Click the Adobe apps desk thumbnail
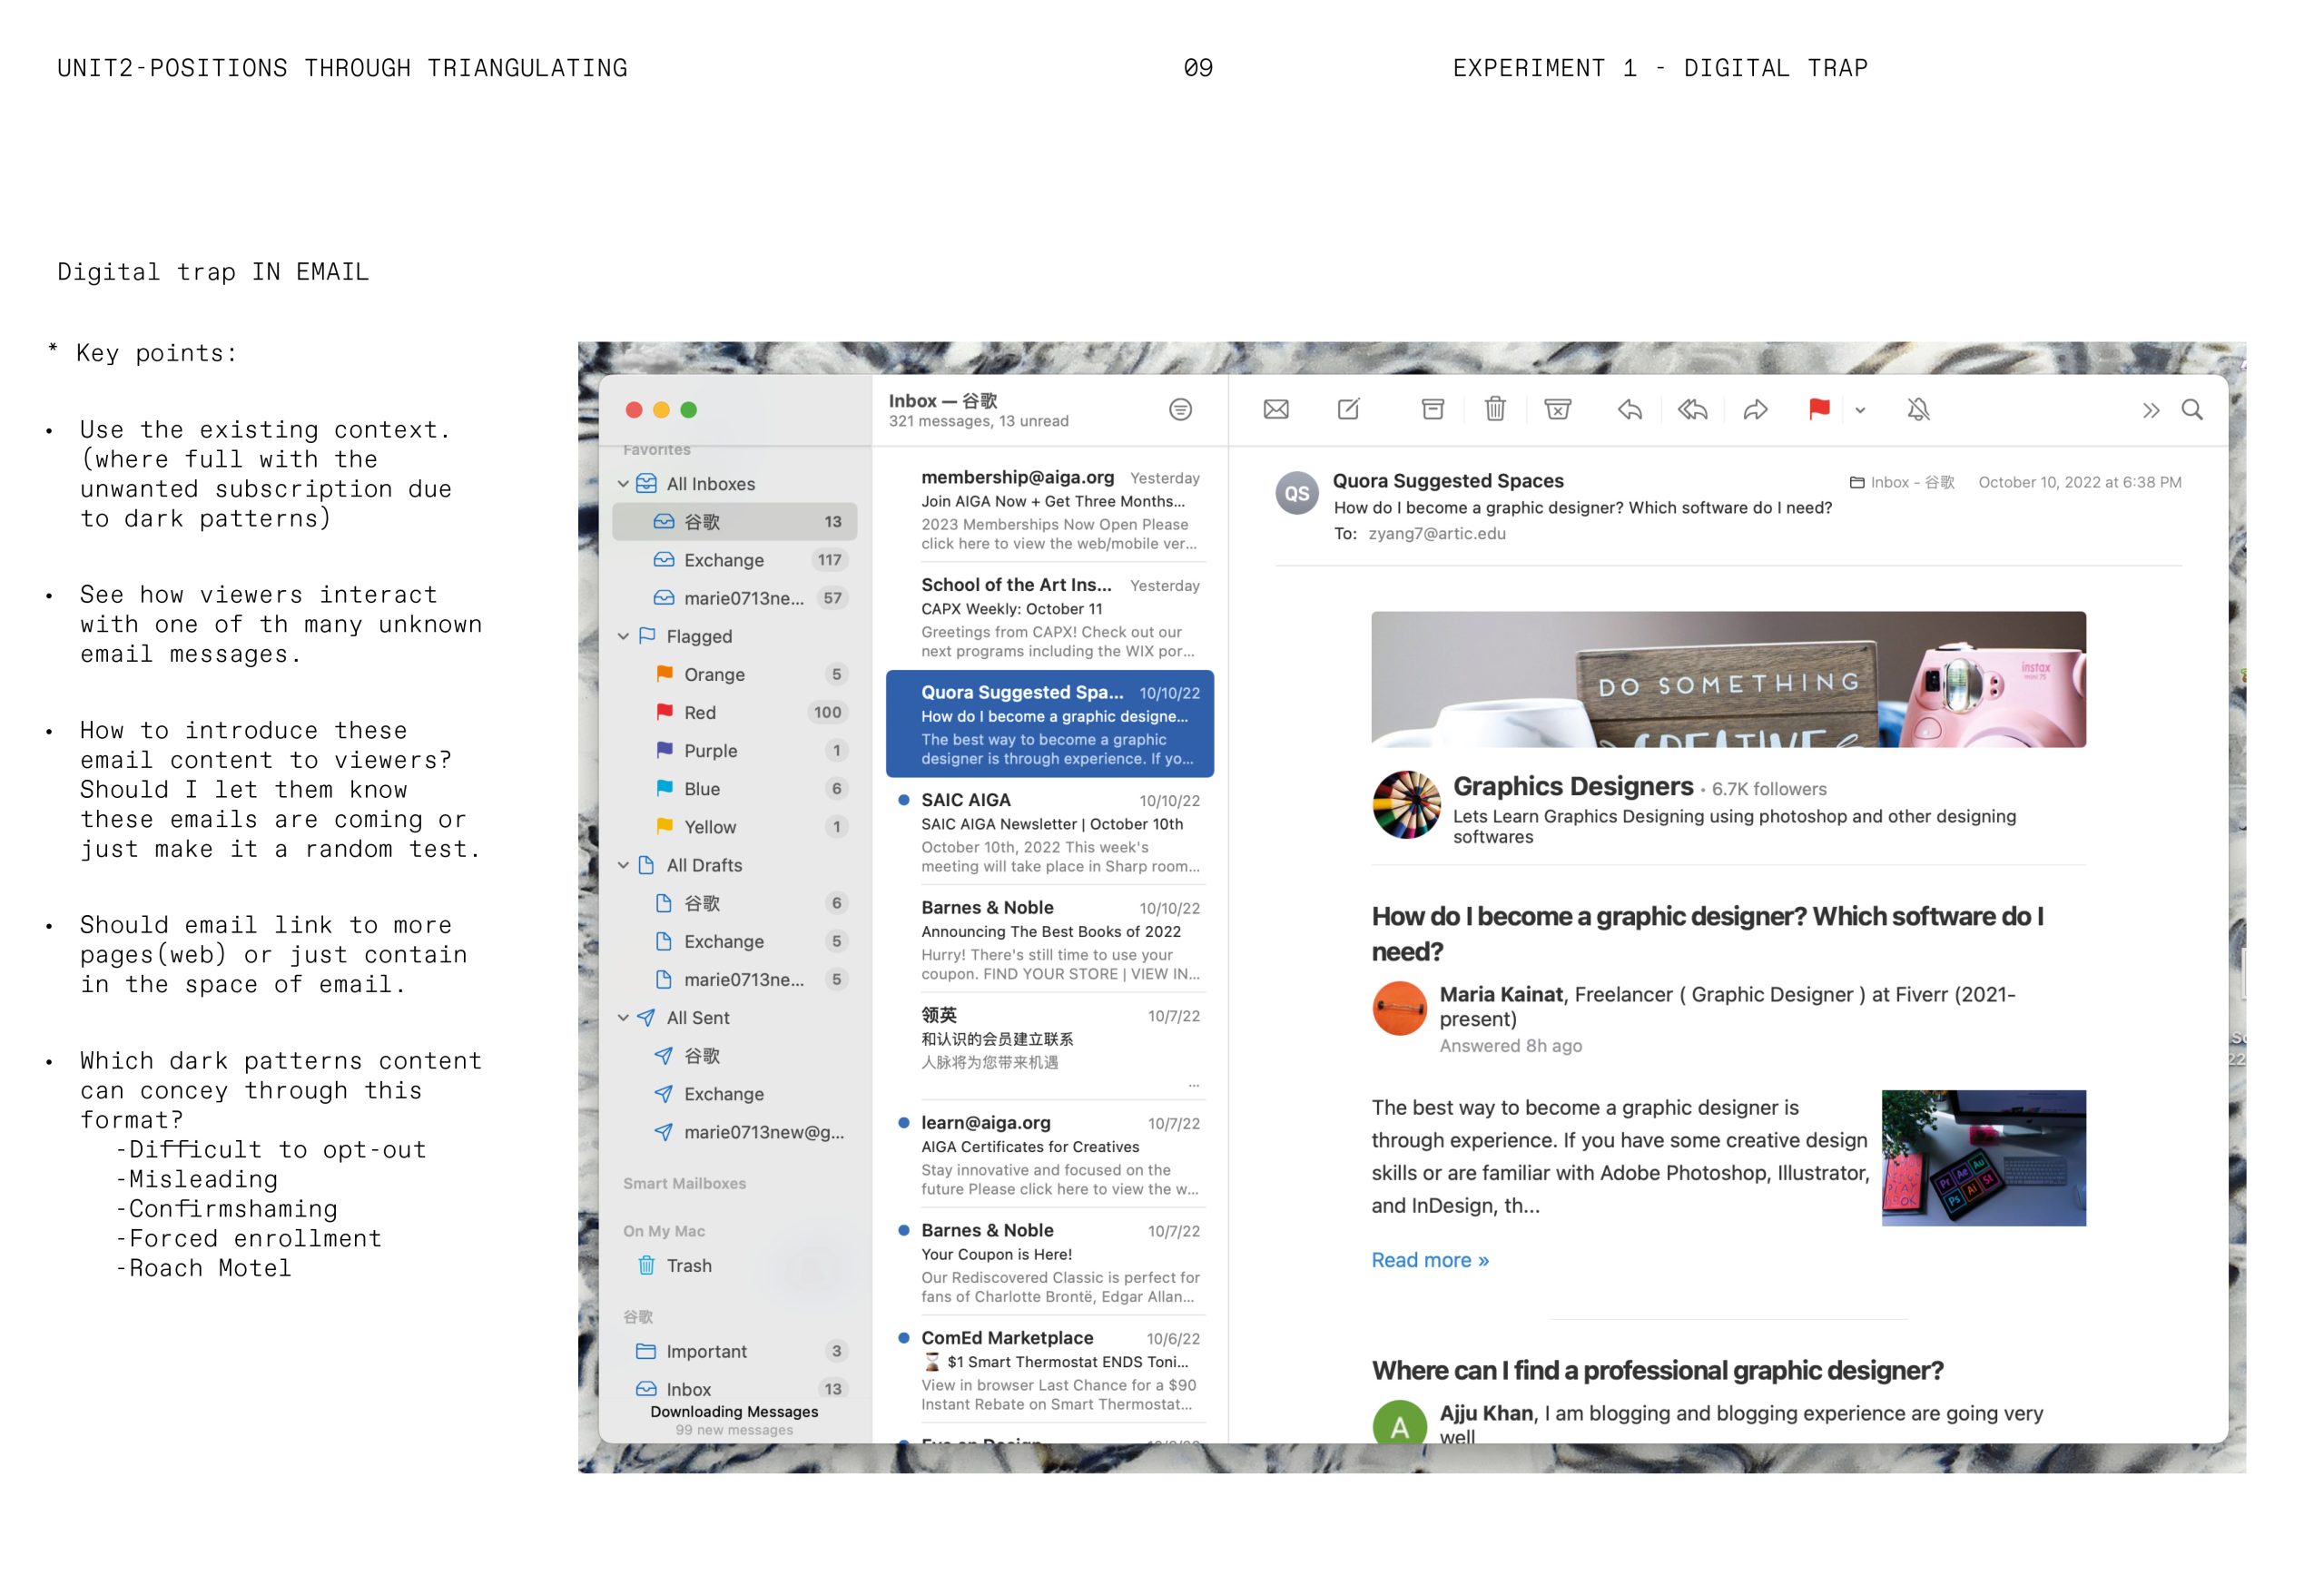Screen dimensions: 2324x1595 1984,1159
